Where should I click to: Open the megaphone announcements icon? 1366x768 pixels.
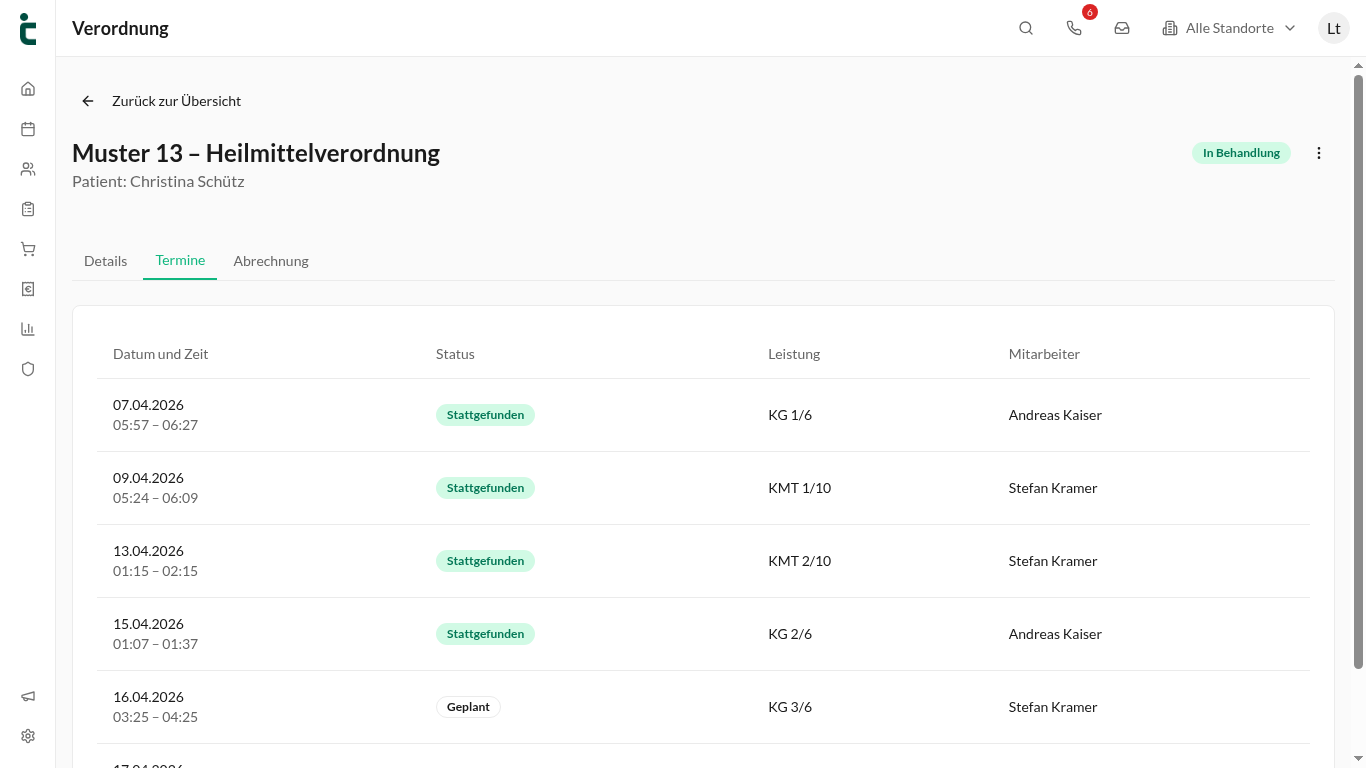coord(28,696)
